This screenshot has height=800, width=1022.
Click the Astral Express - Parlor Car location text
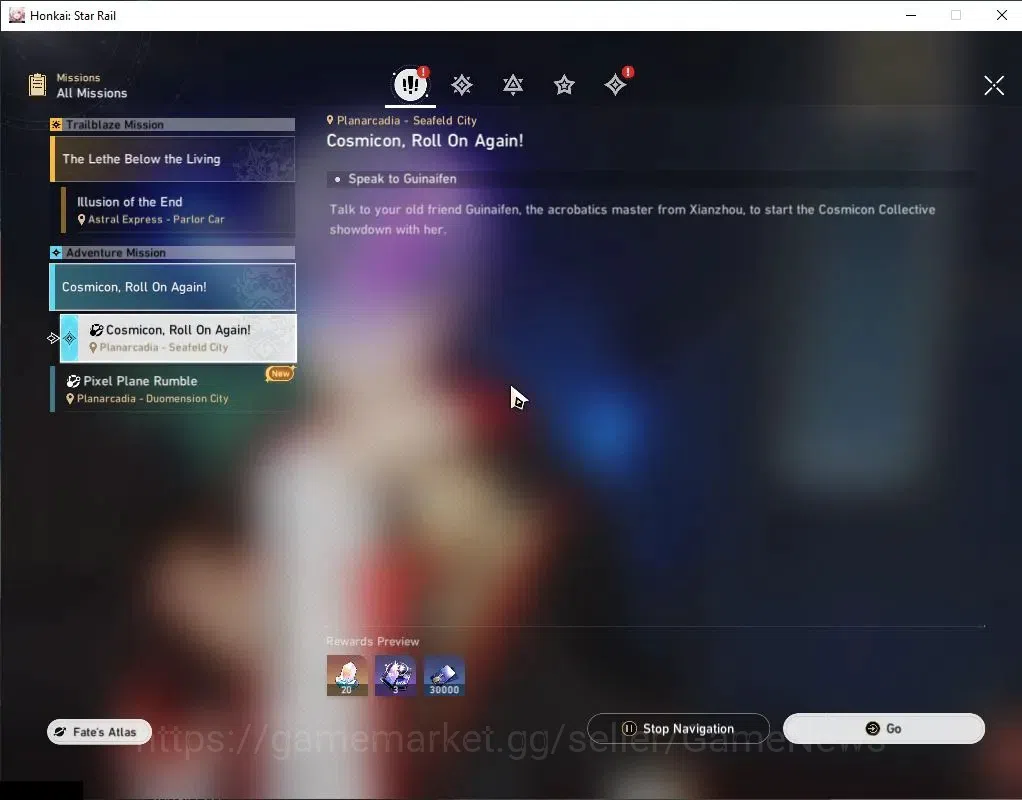156,220
